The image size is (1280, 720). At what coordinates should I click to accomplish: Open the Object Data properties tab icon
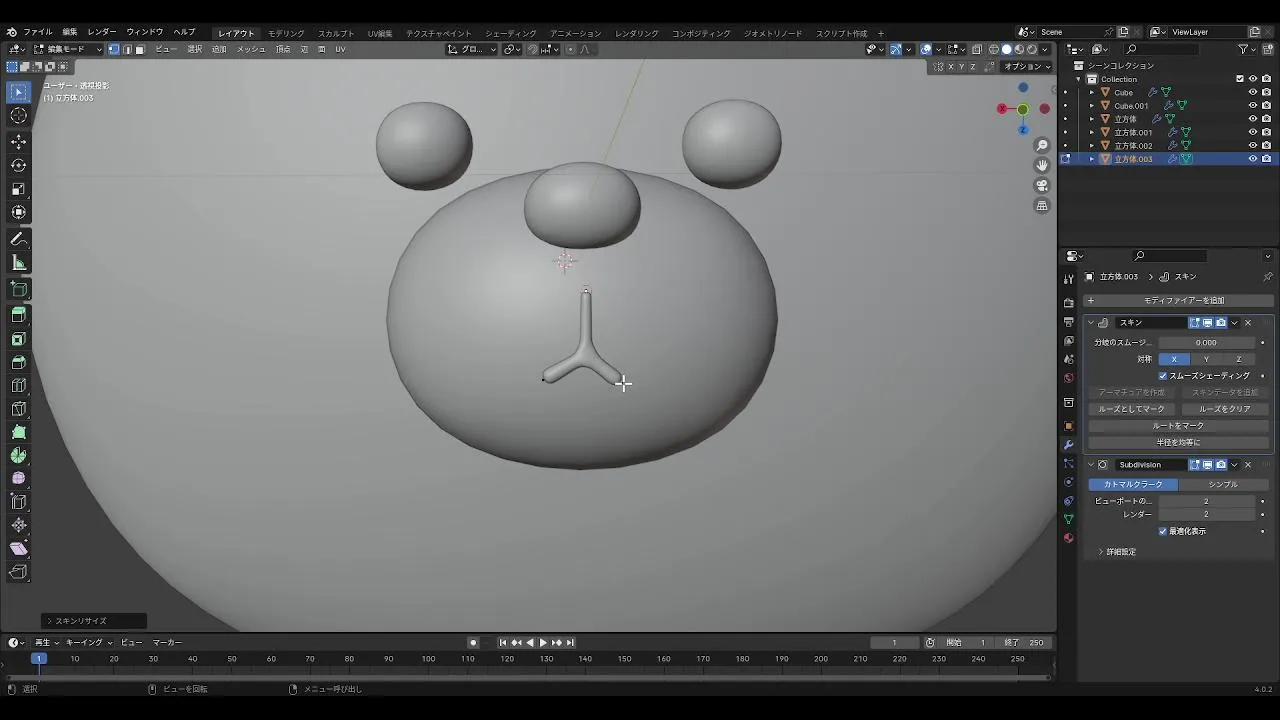pos(1069,520)
